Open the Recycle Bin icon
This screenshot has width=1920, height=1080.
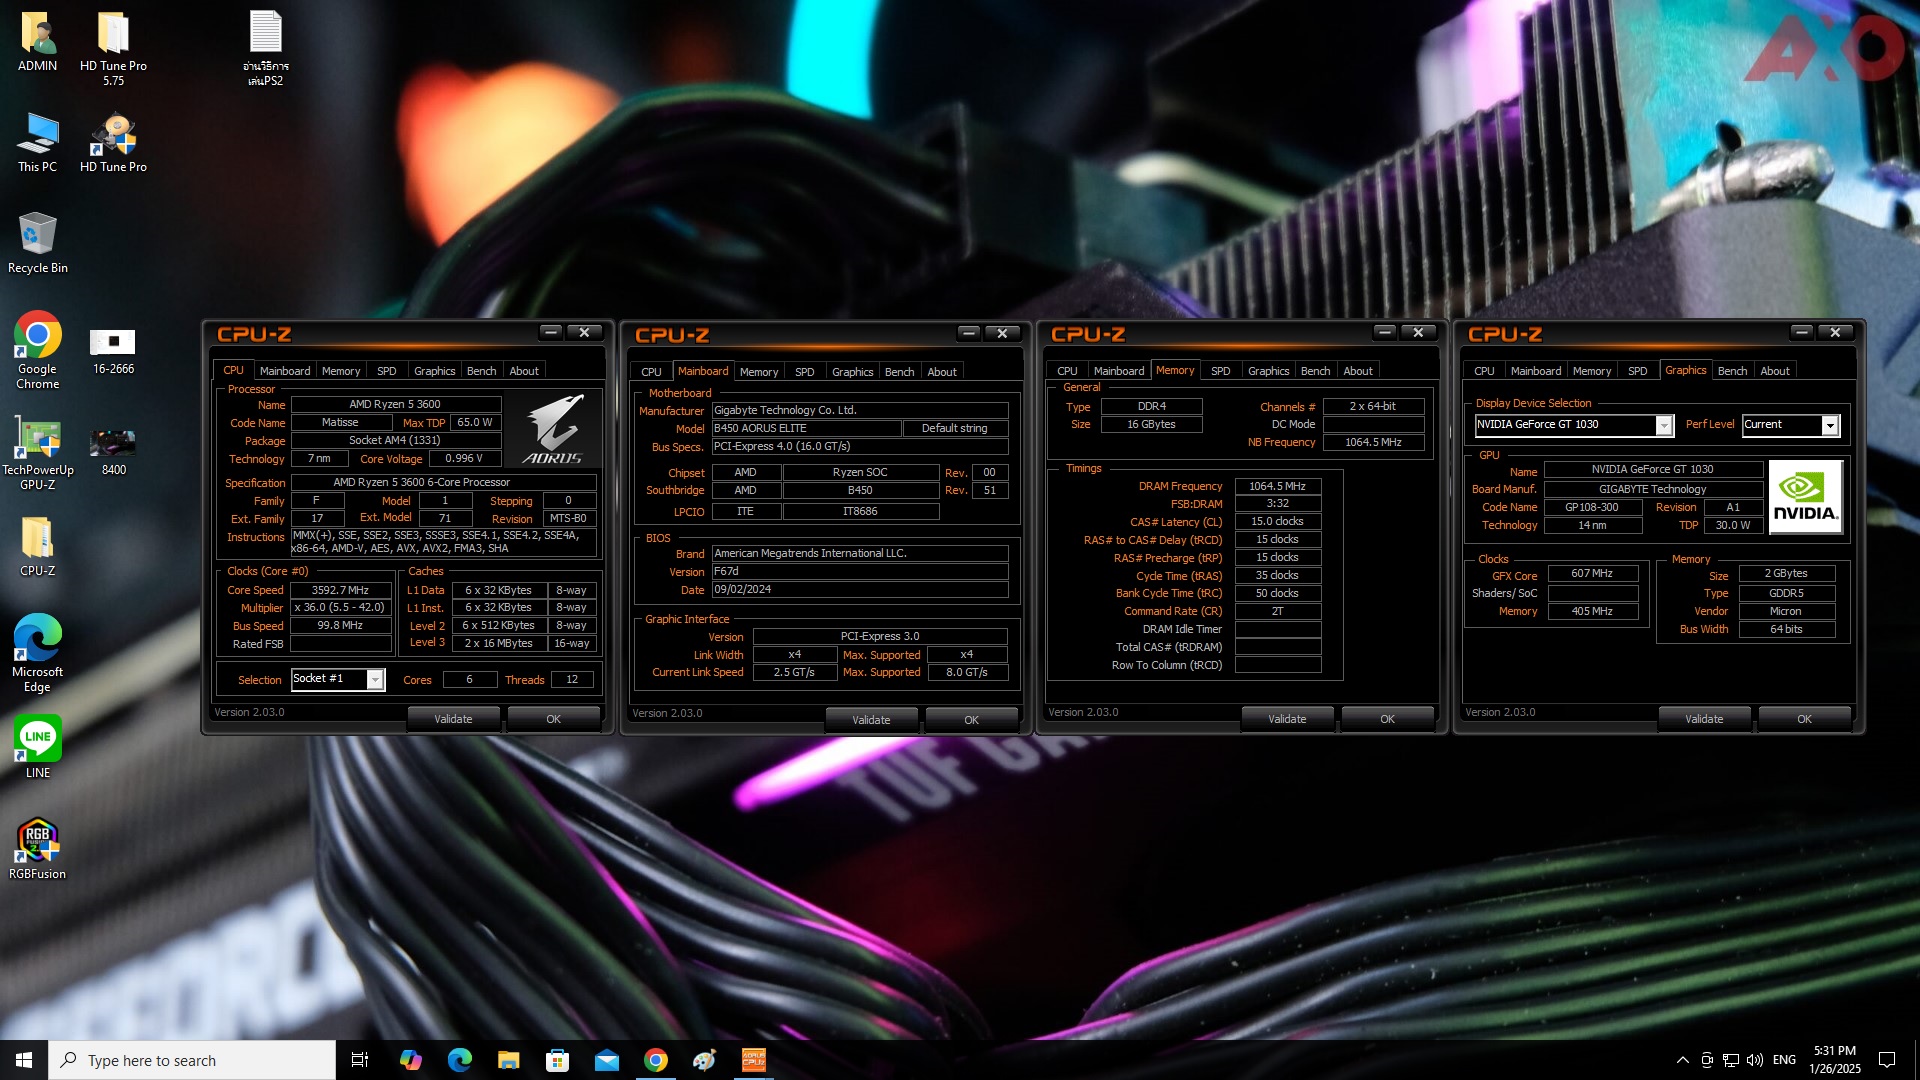37,243
